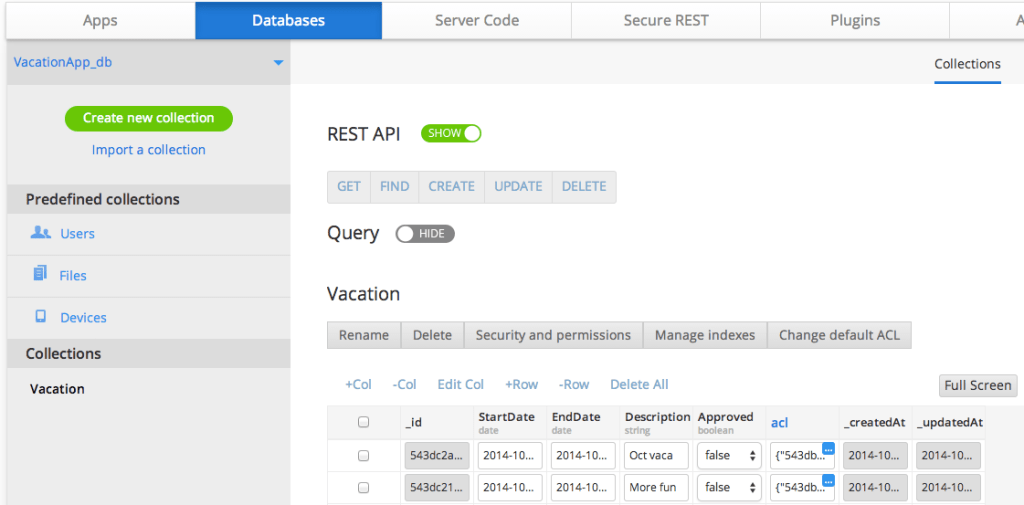Image resolution: width=1024 pixels, height=505 pixels.
Task: Click the FIND REST button
Action: (x=394, y=187)
